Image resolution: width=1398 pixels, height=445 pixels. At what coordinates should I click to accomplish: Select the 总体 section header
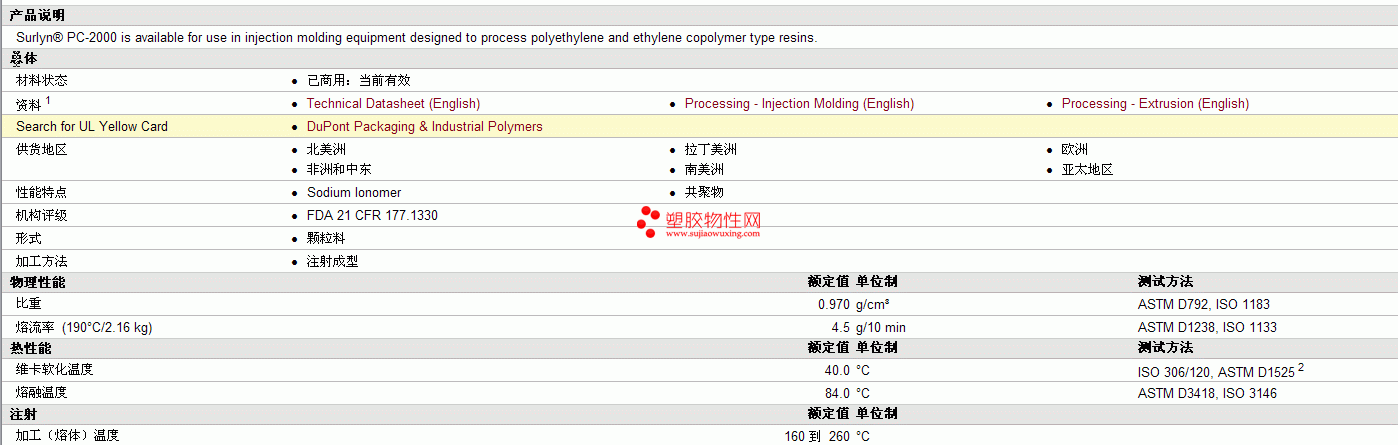[x=23, y=59]
